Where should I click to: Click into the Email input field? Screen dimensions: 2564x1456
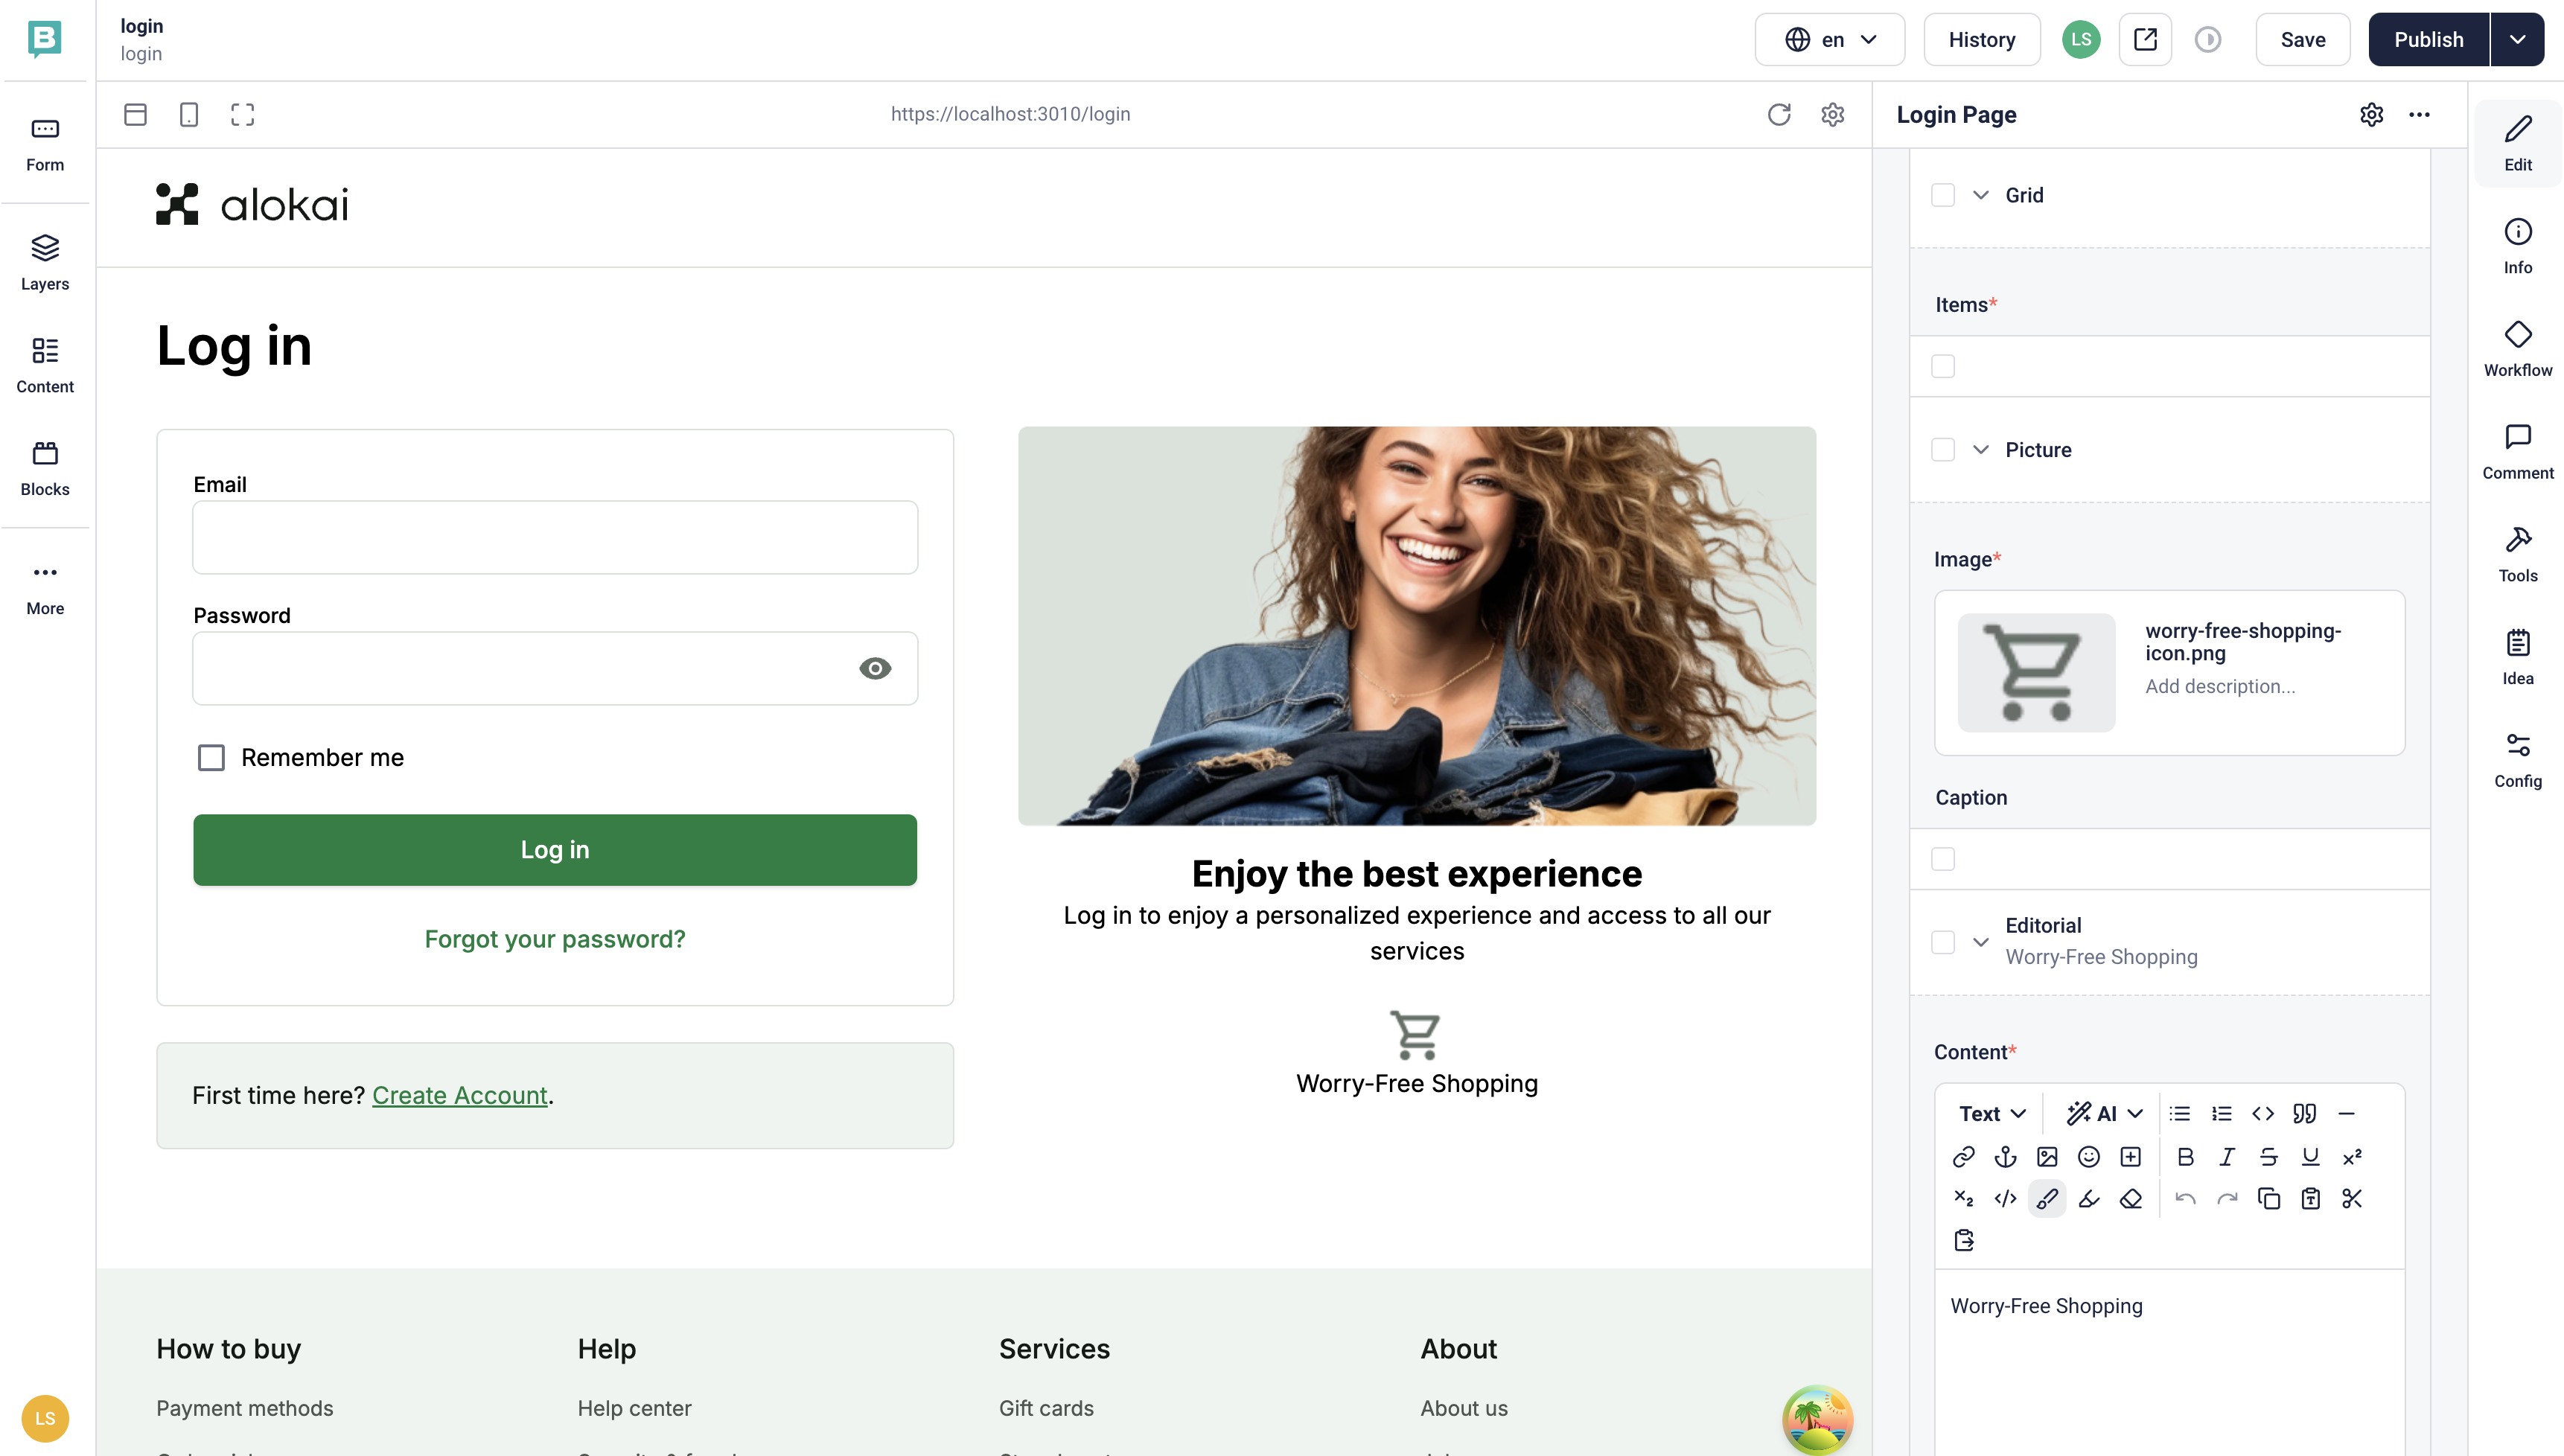point(555,537)
